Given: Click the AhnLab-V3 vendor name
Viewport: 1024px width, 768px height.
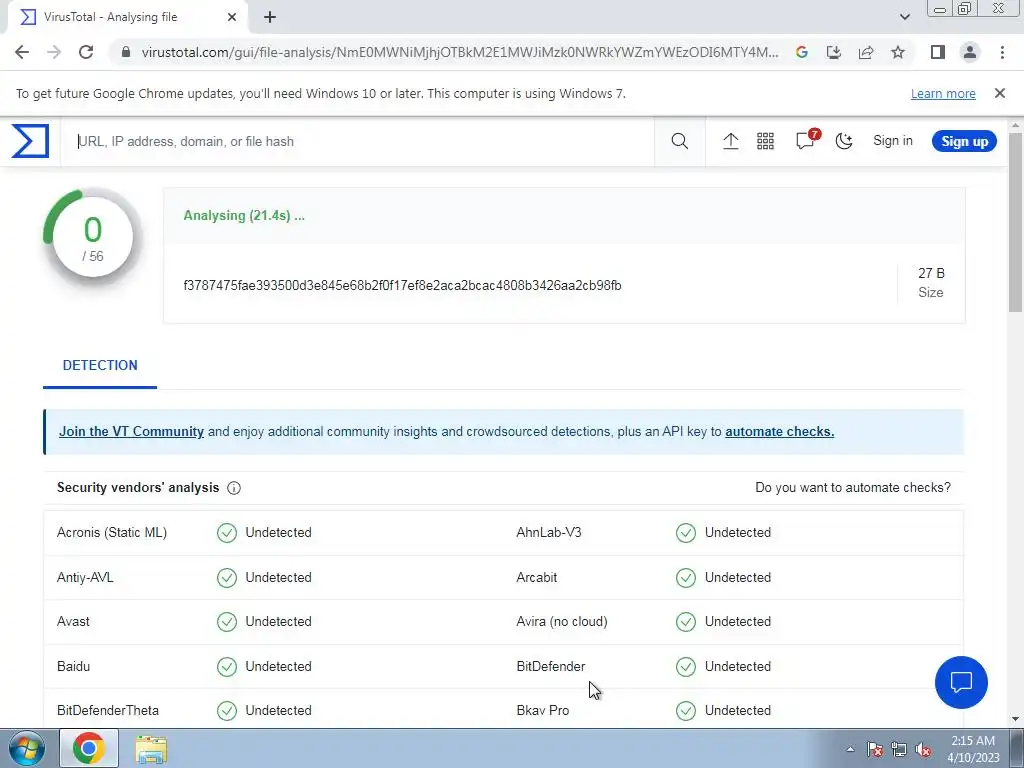Looking at the screenshot, I should tap(549, 533).
